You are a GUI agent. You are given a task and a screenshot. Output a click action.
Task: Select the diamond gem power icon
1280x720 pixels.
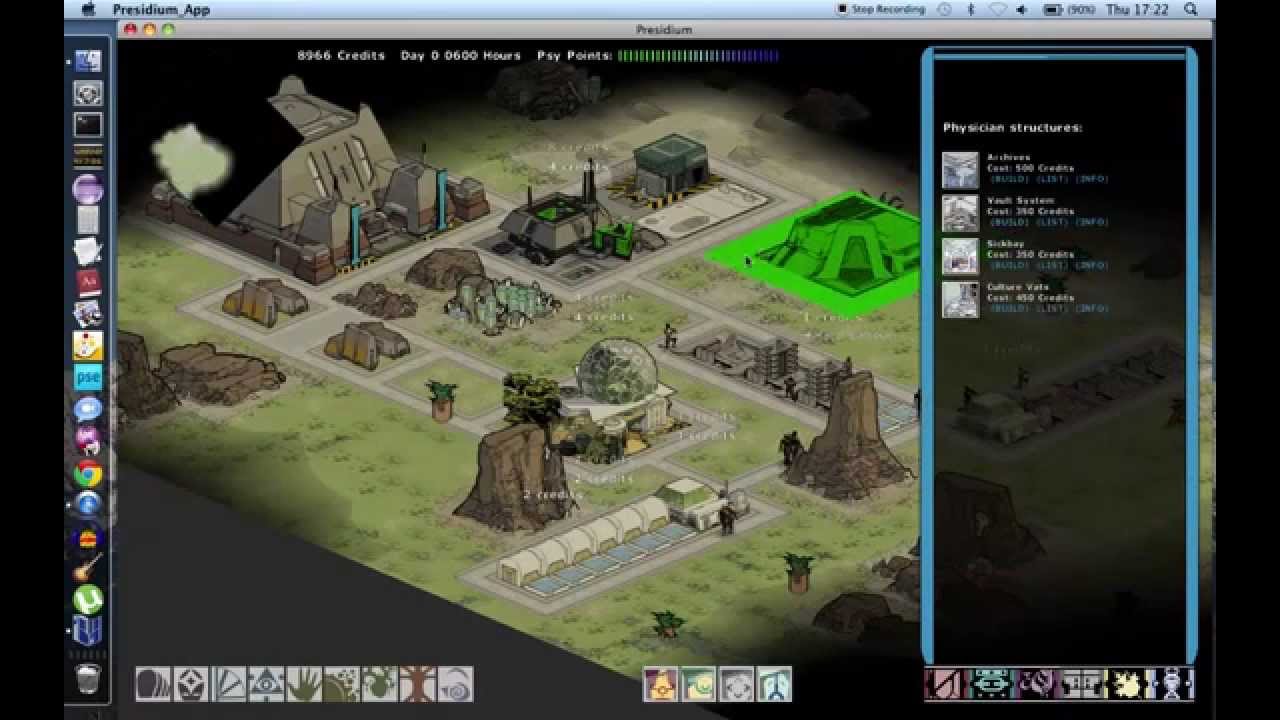pos(191,684)
